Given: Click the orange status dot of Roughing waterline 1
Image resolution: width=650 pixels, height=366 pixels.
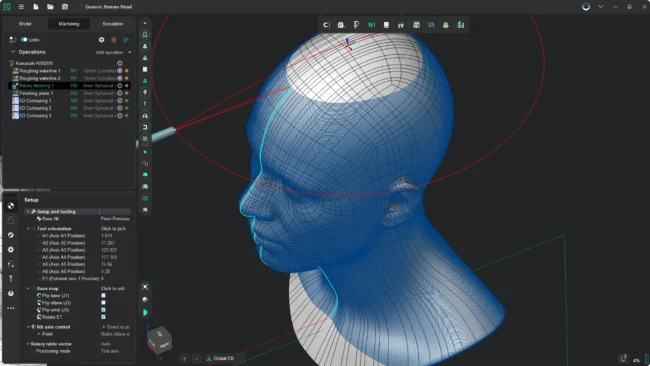Looking at the screenshot, I should click(126, 71).
